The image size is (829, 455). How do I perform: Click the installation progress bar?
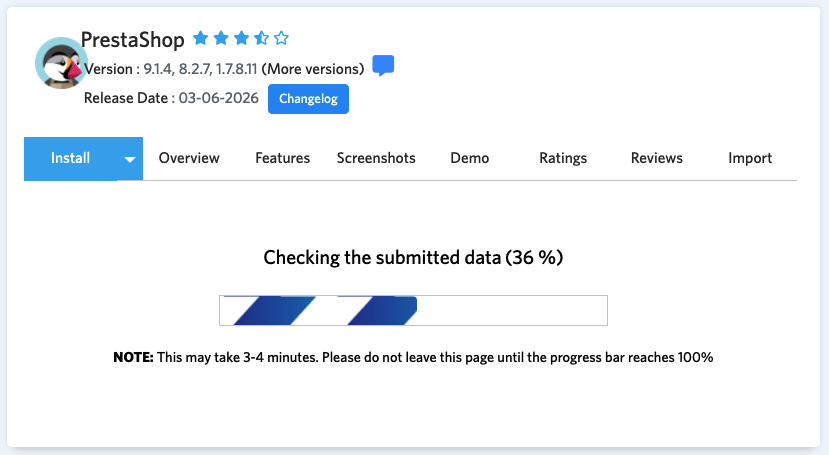coord(413,310)
